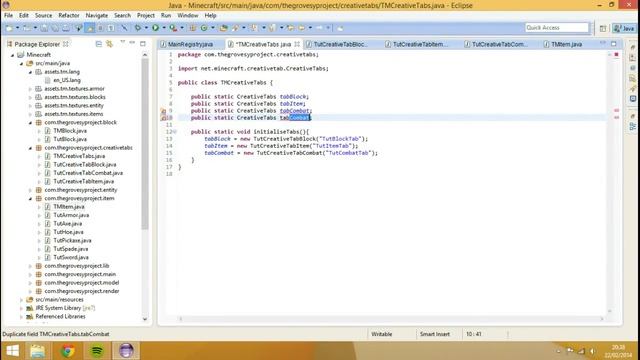This screenshot has width=640, height=360.
Task: Open the File menu
Action: click(x=8, y=16)
